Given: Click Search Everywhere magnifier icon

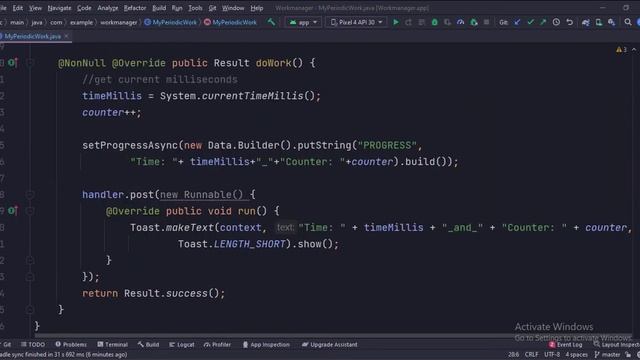Looking at the screenshot, I should pyautogui.click(x=628, y=22).
